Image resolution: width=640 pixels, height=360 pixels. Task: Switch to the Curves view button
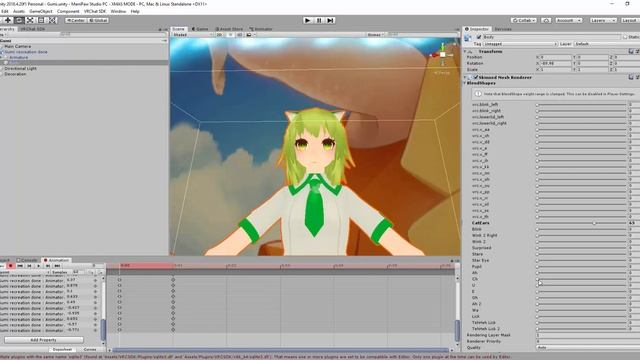90,349
